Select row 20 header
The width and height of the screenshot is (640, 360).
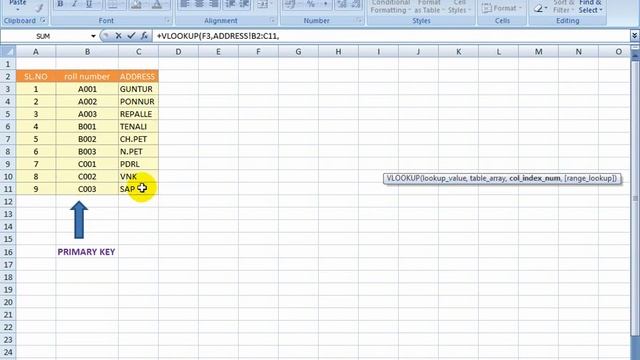pos(8,302)
